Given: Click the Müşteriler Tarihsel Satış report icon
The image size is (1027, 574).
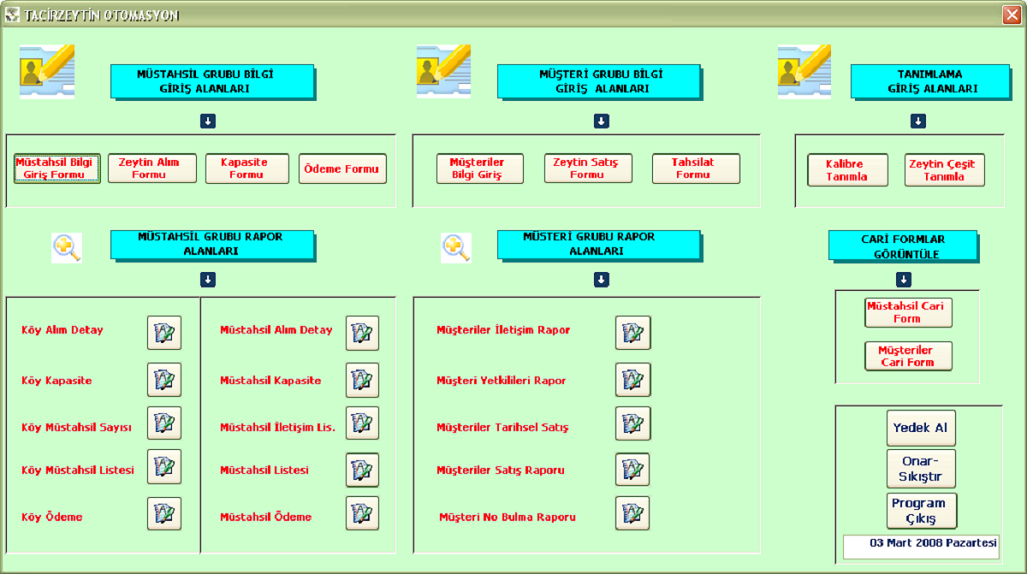Looking at the screenshot, I should (x=632, y=424).
